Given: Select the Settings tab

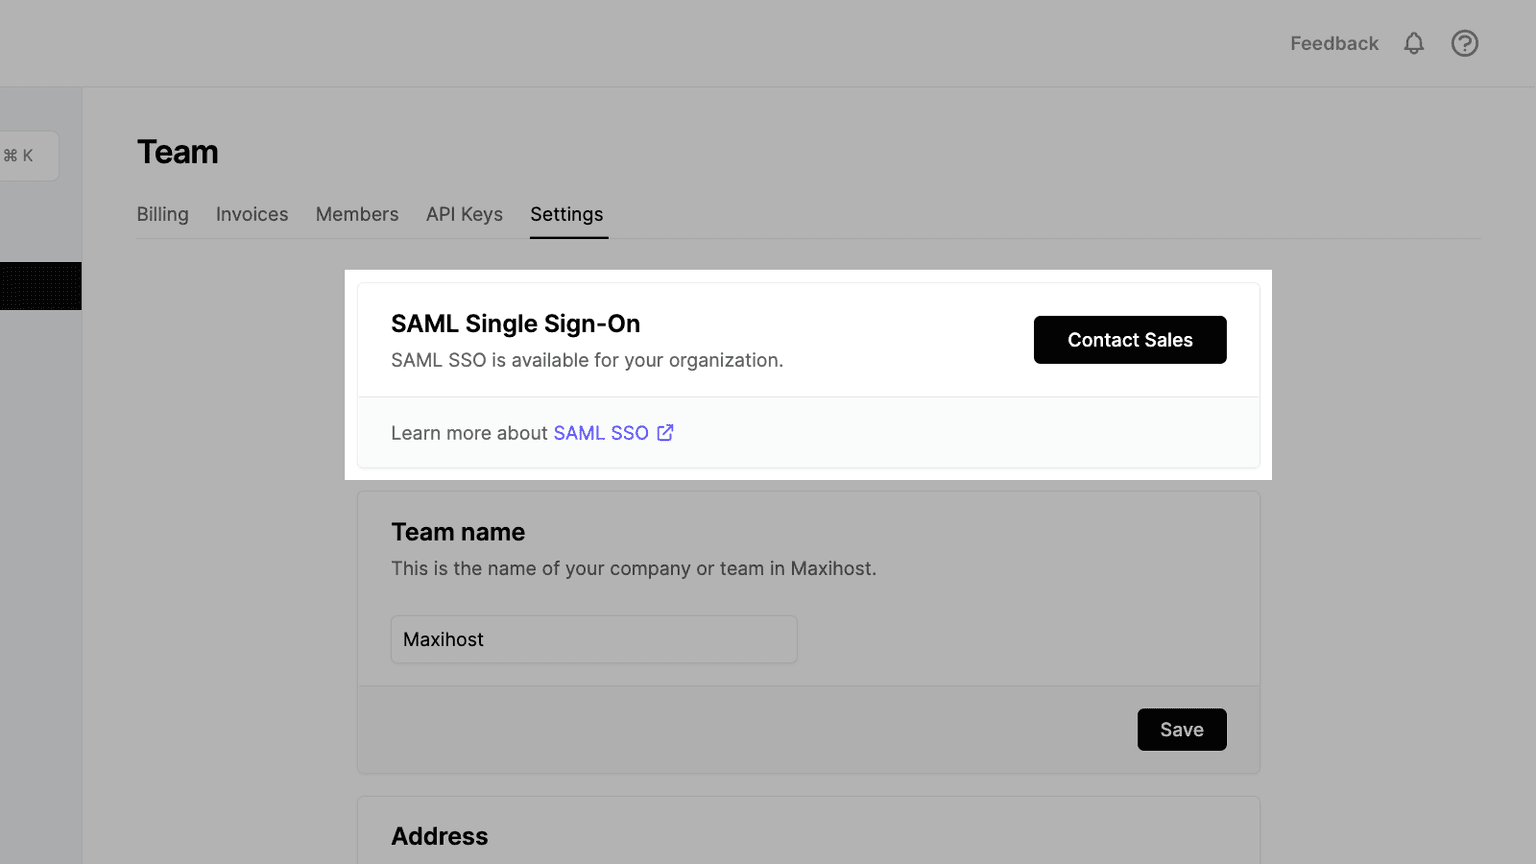Looking at the screenshot, I should coord(566,214).
